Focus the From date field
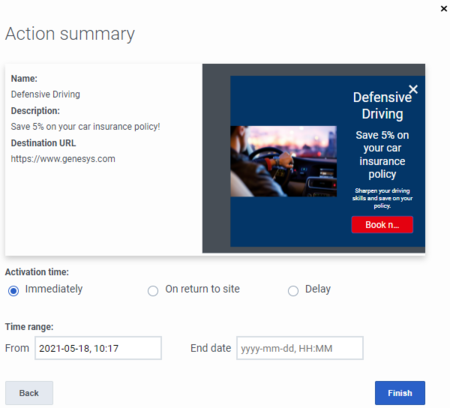Image resolution: width=450 pixels, height=408 pixels. 98,348
